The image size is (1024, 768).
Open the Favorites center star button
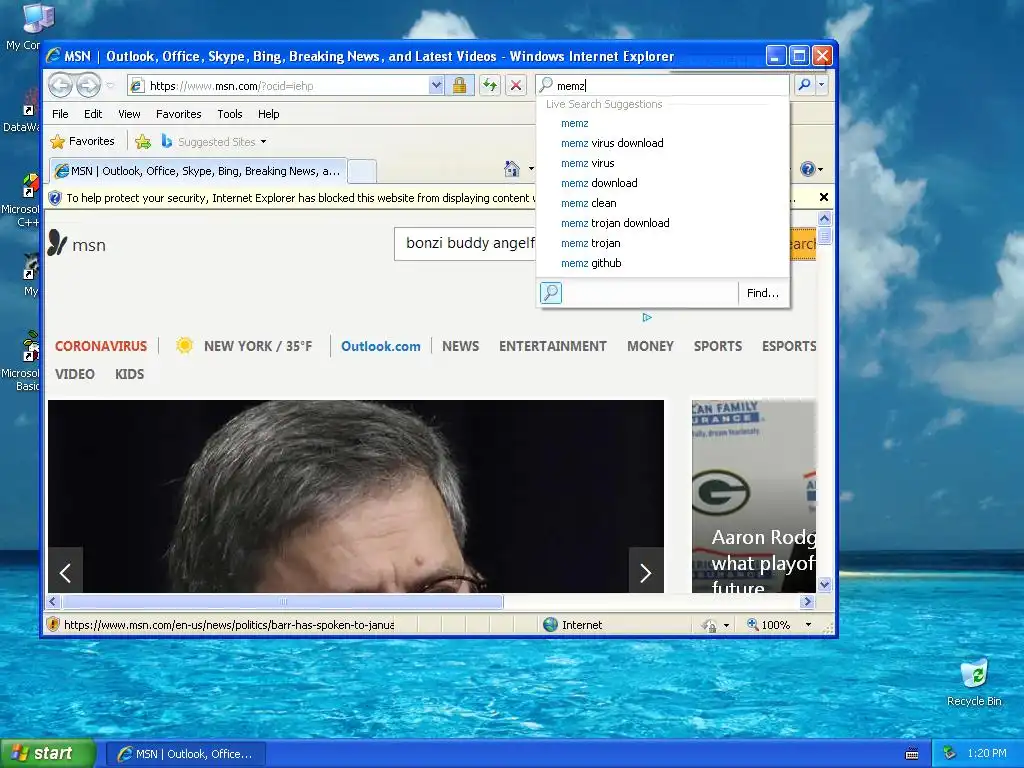(82, 141)
